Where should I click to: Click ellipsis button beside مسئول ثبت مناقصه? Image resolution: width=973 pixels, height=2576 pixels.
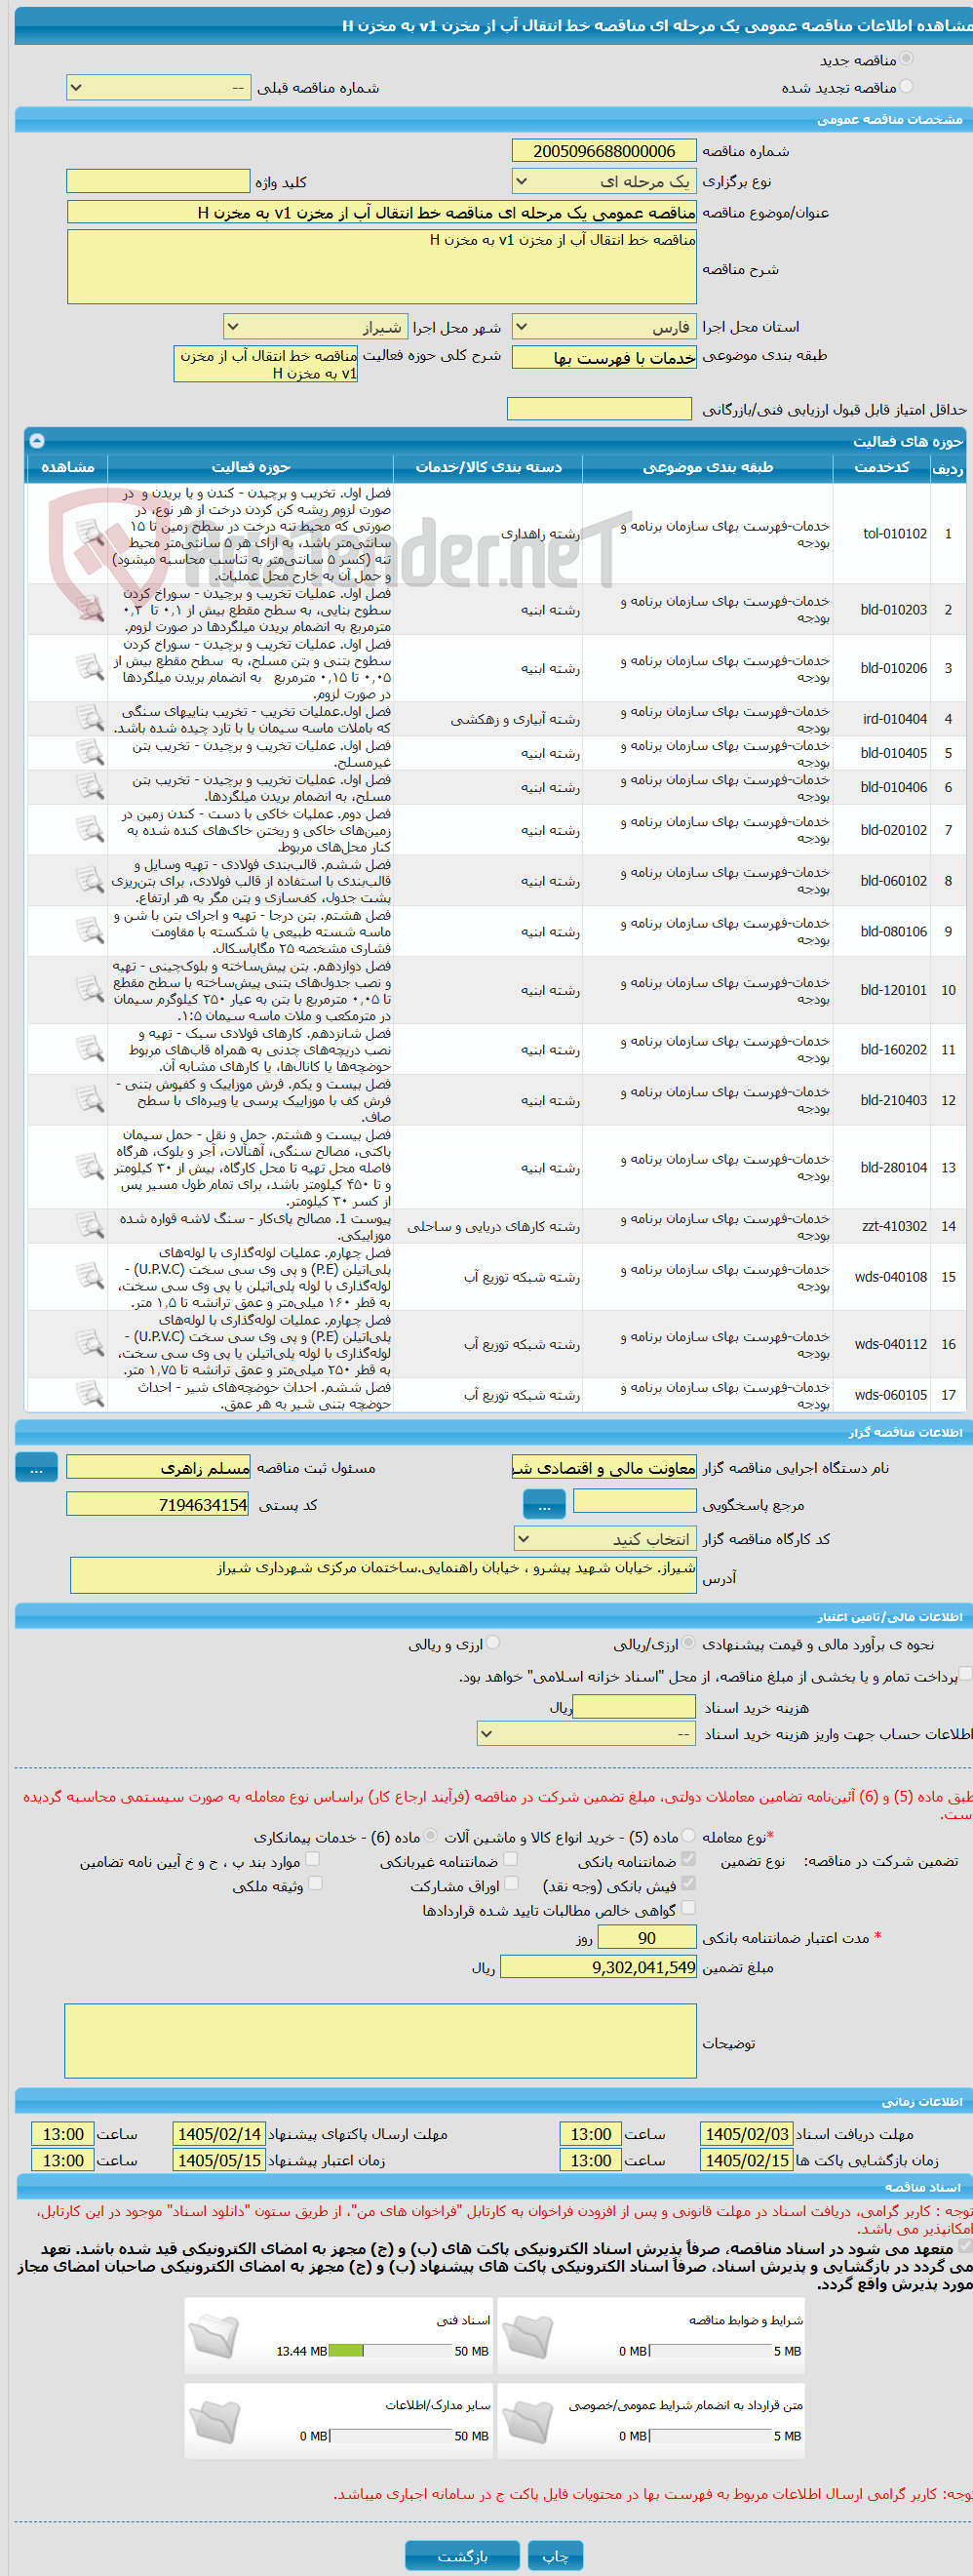[x=37, y=1468]
